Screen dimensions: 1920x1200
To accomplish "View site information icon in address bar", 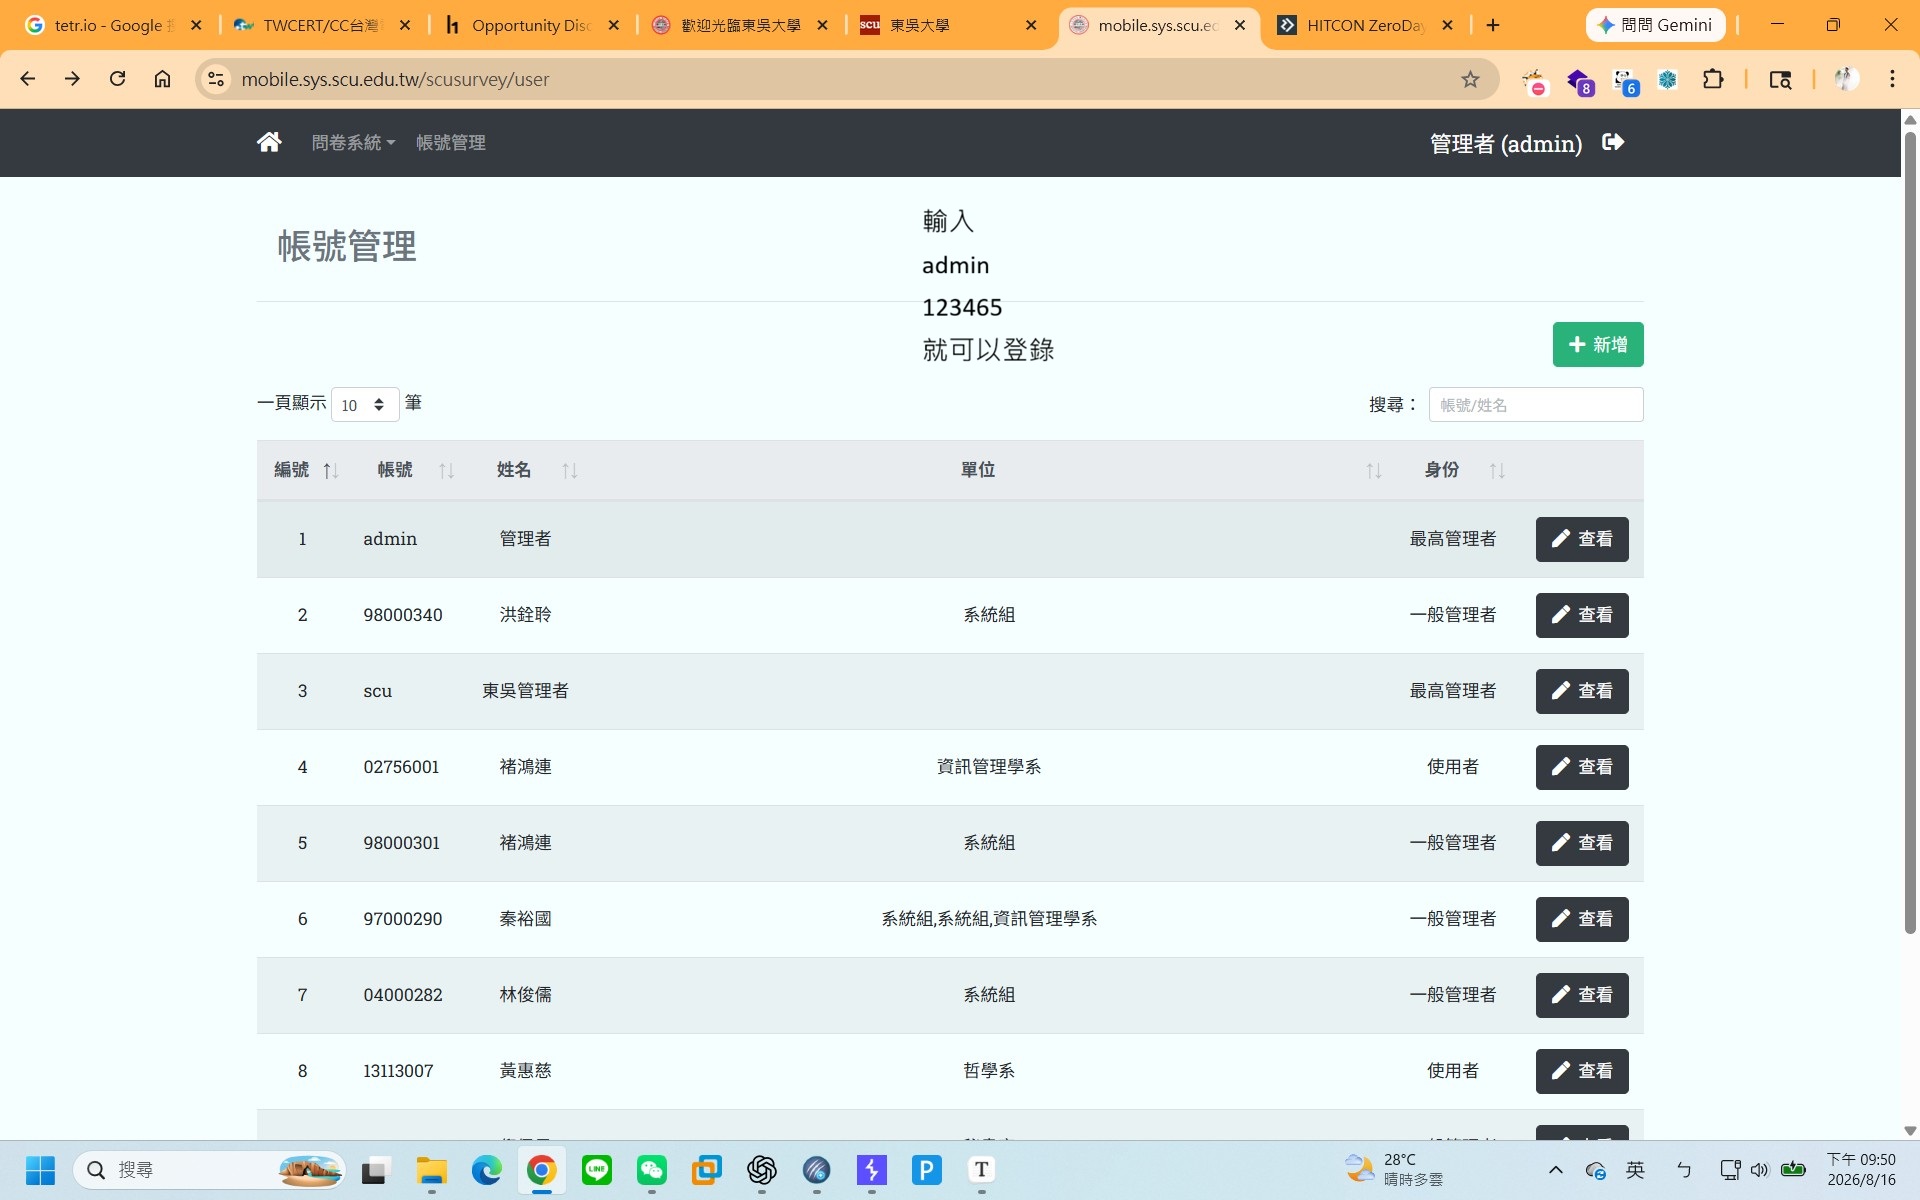I will click(215, 79).
